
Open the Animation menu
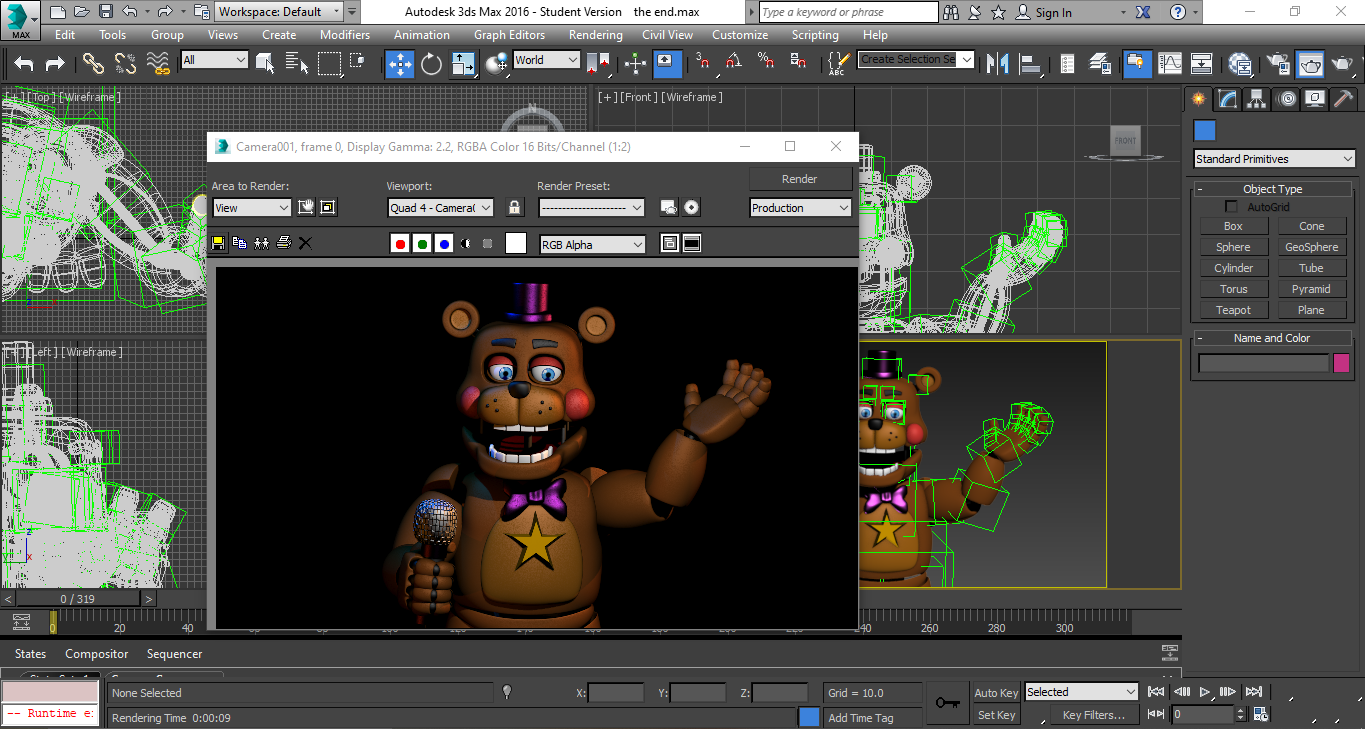point(421,34)
